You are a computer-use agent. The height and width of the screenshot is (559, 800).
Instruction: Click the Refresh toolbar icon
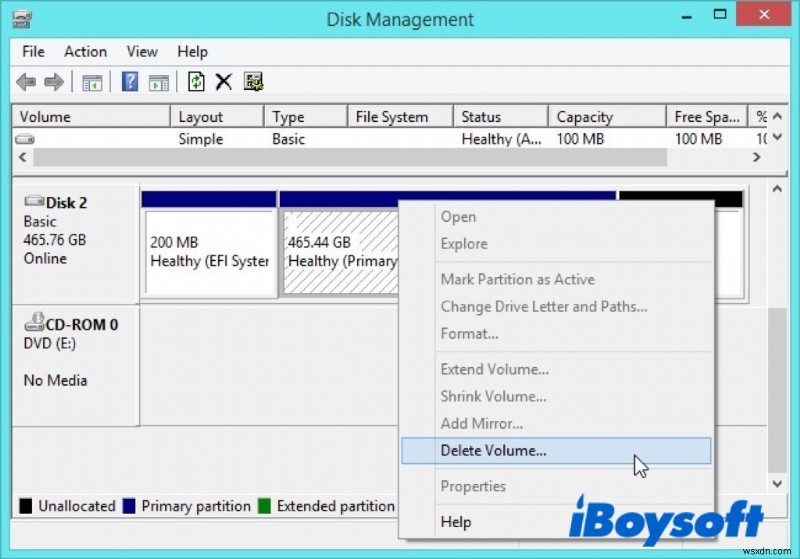pos(196,82)
